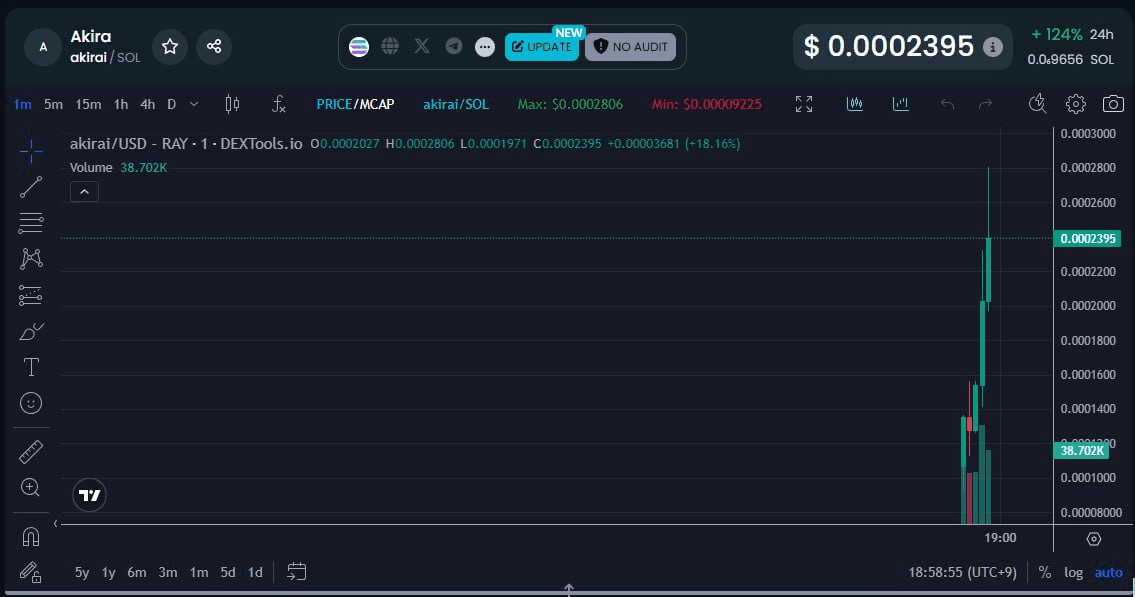Select the brush drawing tool
Image resolution: width=1135 pixels, height=597 pixels.
[x=30, y=331]
